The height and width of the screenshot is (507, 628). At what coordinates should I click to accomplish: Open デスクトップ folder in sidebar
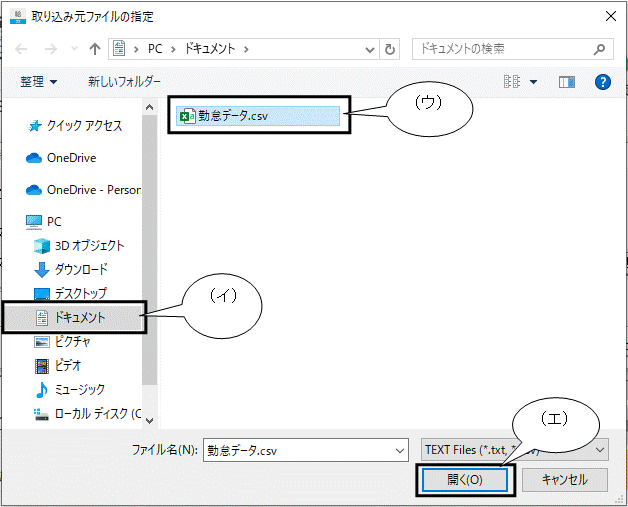click(x=71, y=294)
